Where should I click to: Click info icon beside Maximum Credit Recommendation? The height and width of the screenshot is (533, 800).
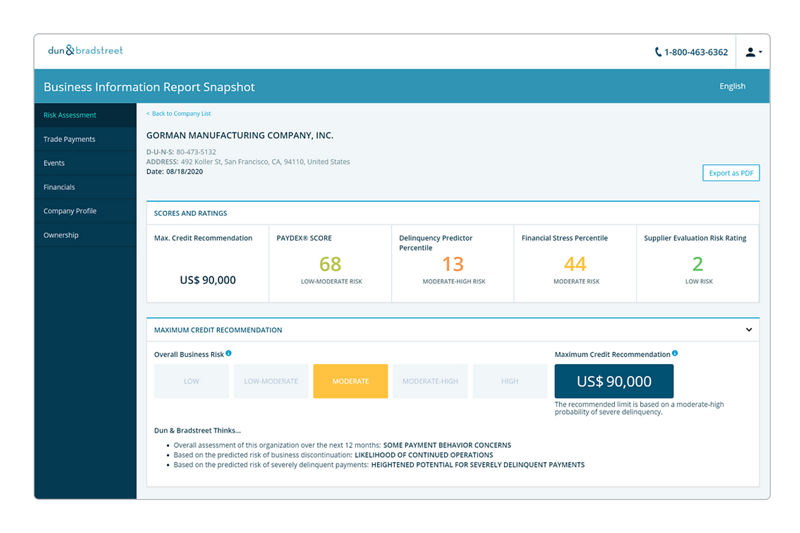coord(675,353)
